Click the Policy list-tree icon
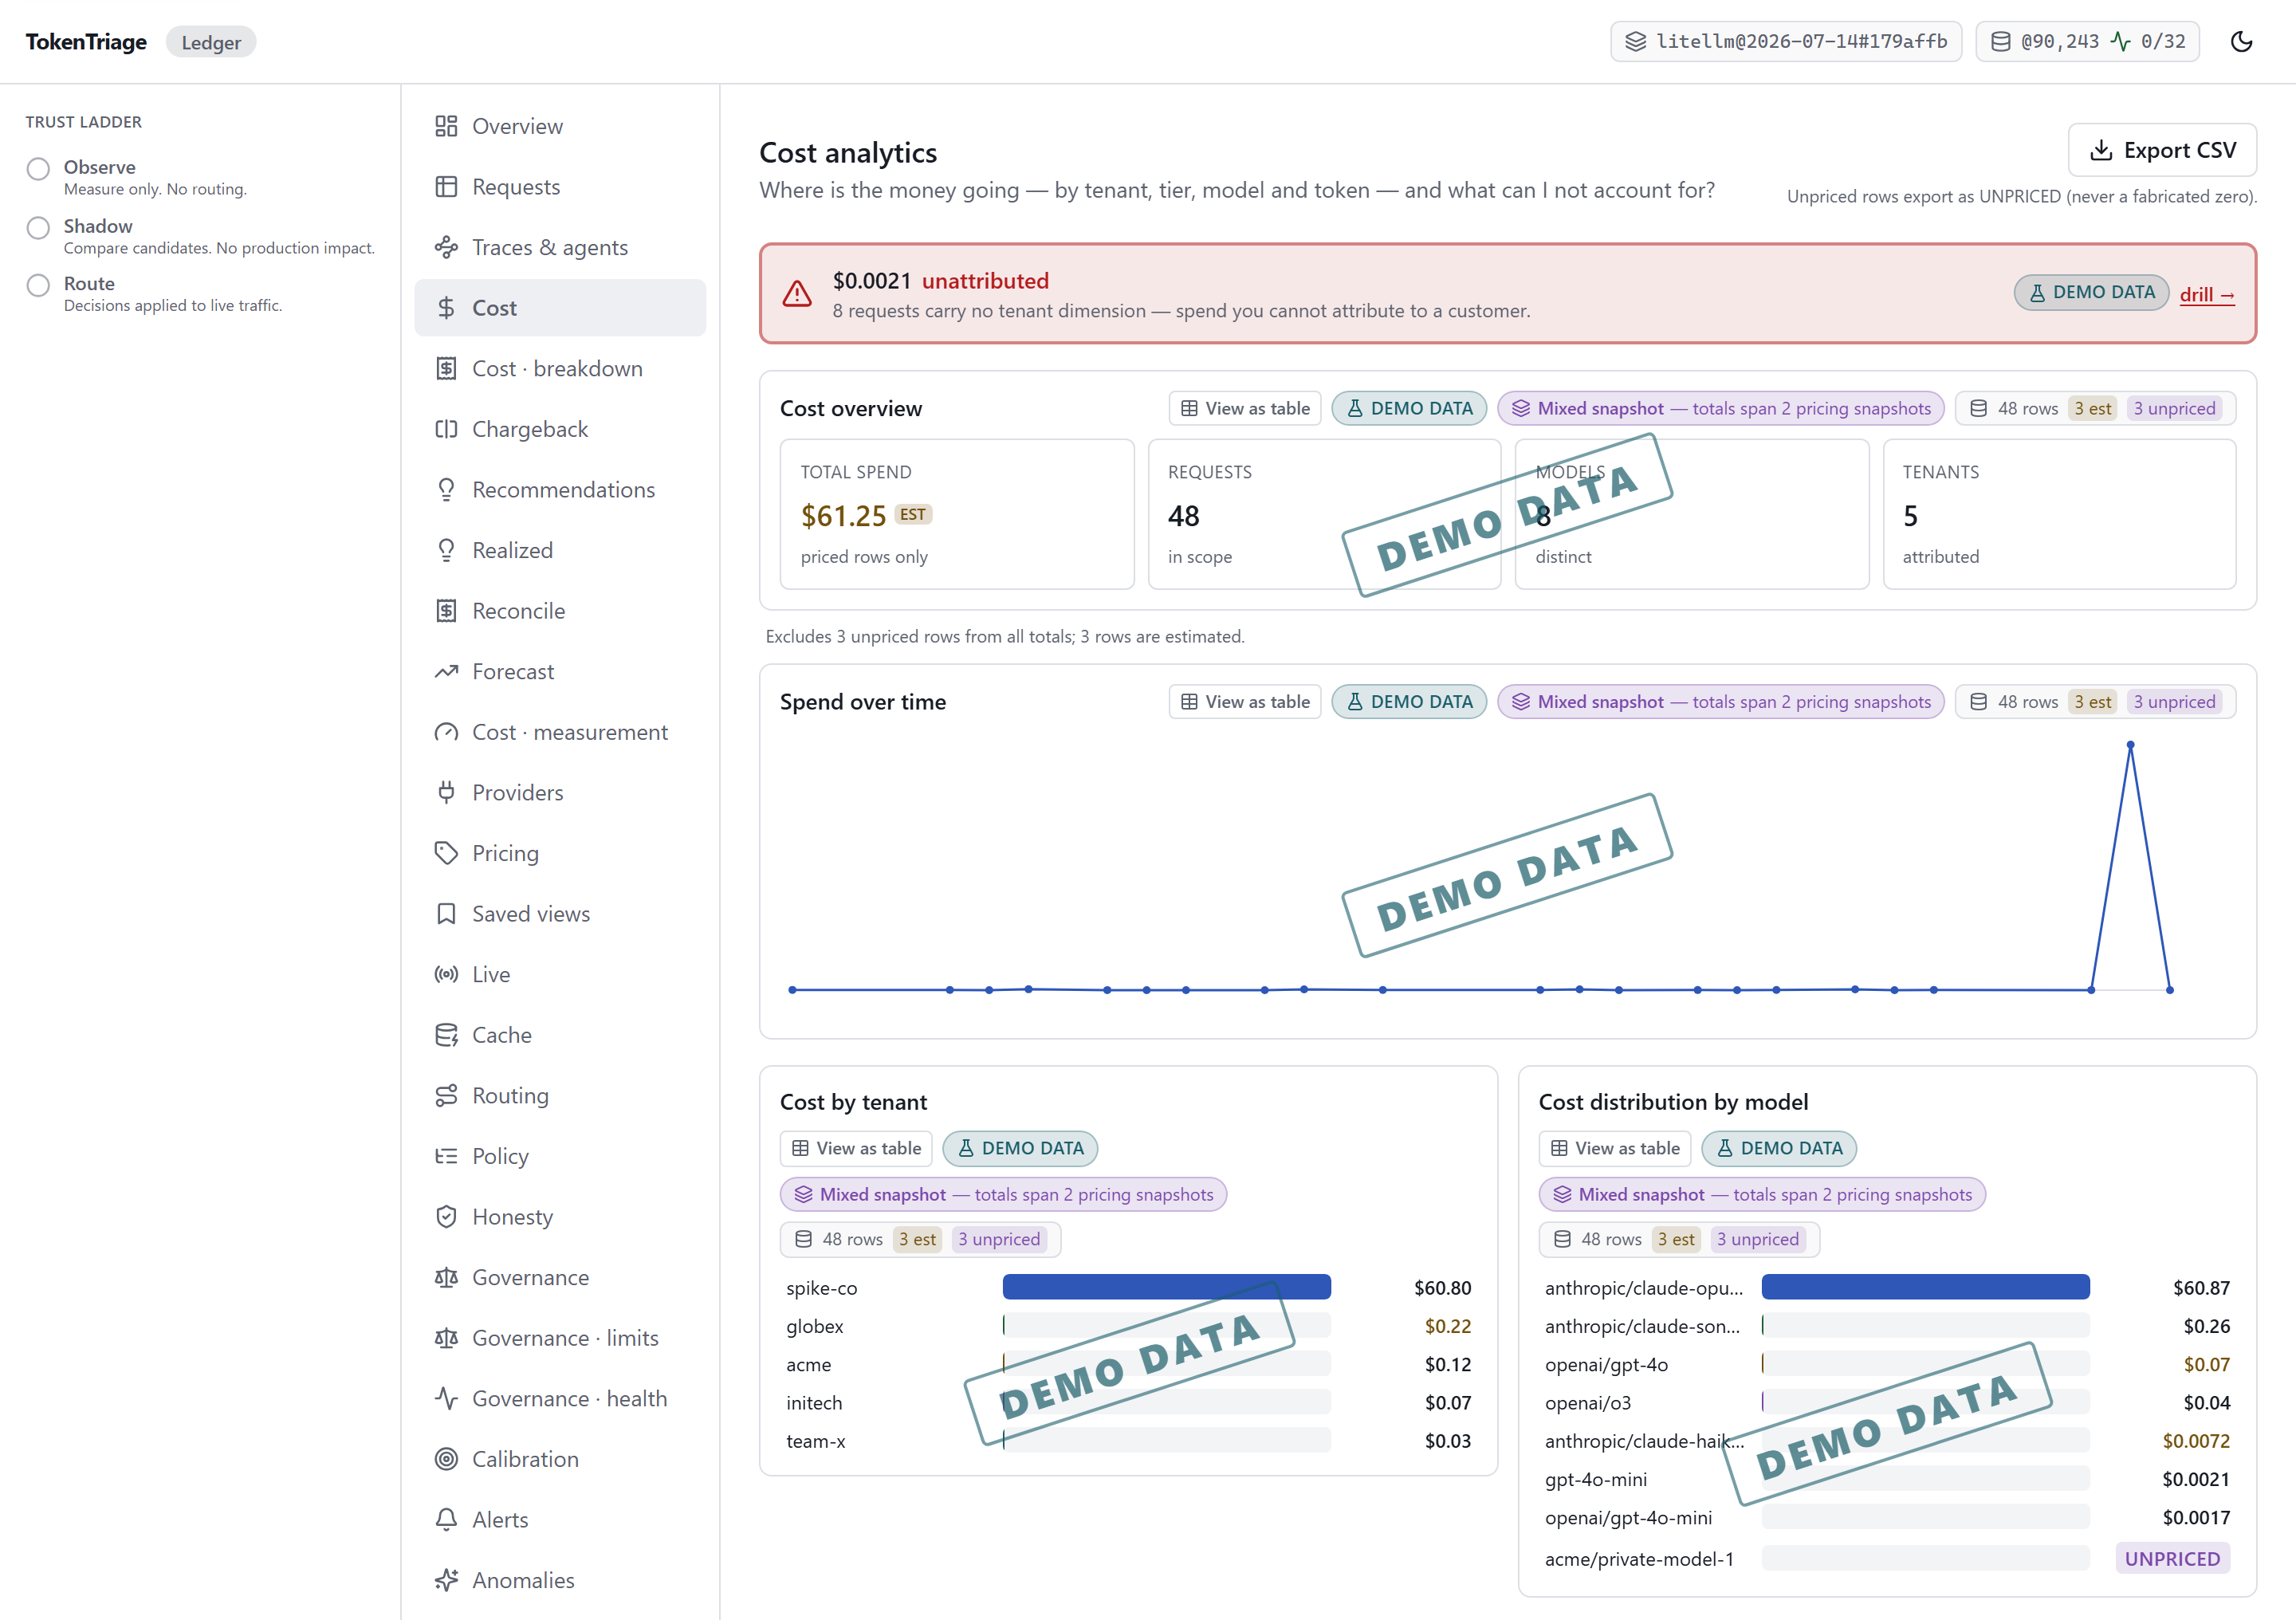 click(446, 1156)
